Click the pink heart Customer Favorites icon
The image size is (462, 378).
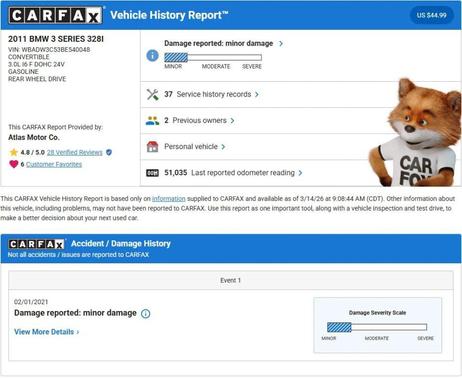pyautogui.click(x=14, y=164)
